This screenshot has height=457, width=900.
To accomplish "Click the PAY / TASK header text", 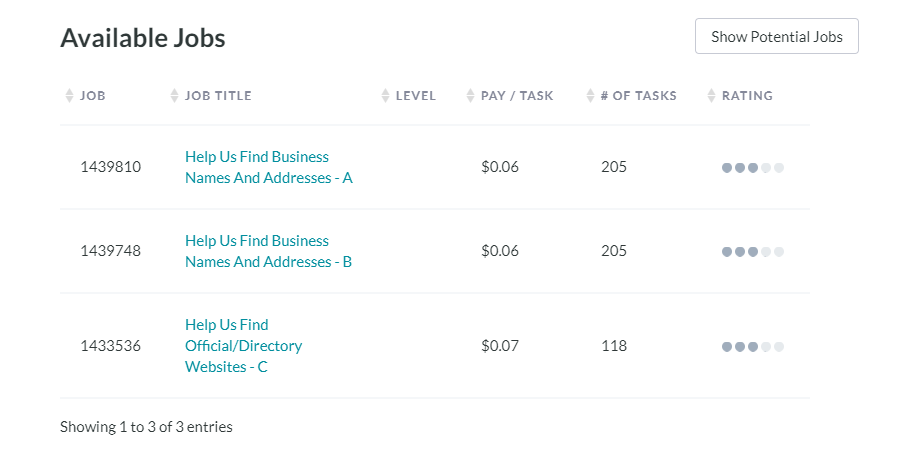I will [x=517, y=96].
